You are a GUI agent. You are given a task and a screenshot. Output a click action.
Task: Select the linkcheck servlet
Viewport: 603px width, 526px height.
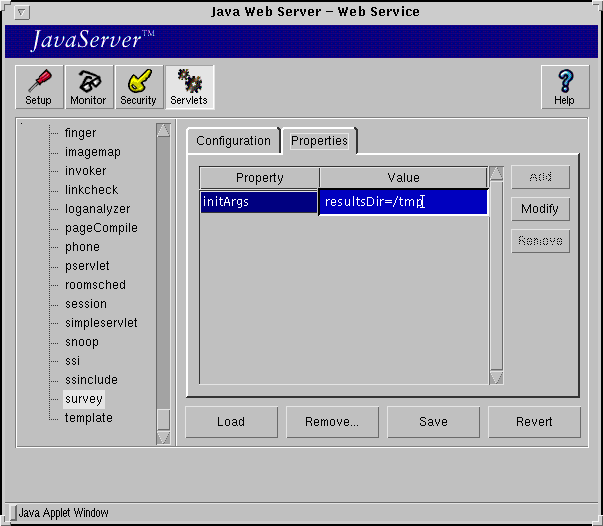point(92,190)
